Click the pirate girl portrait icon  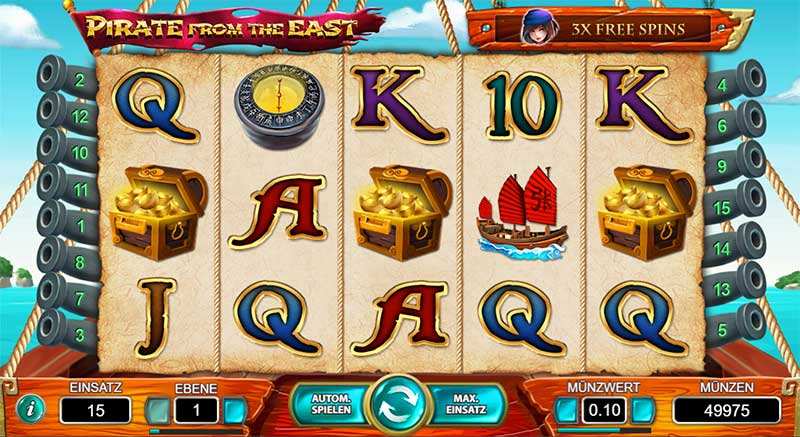point(532,27)
